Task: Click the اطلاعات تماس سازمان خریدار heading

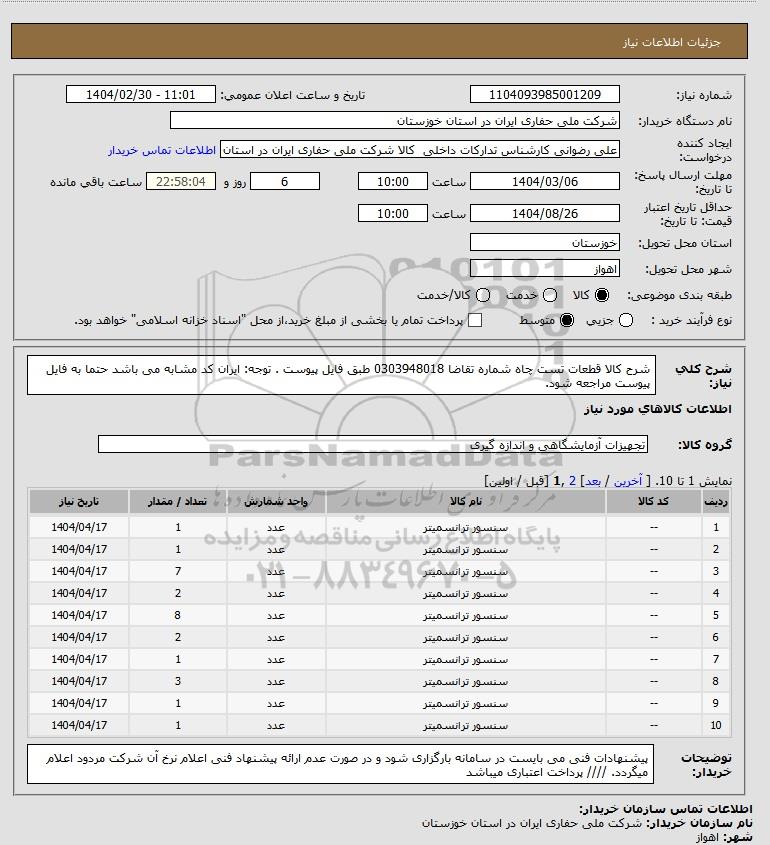Action: 666,809
